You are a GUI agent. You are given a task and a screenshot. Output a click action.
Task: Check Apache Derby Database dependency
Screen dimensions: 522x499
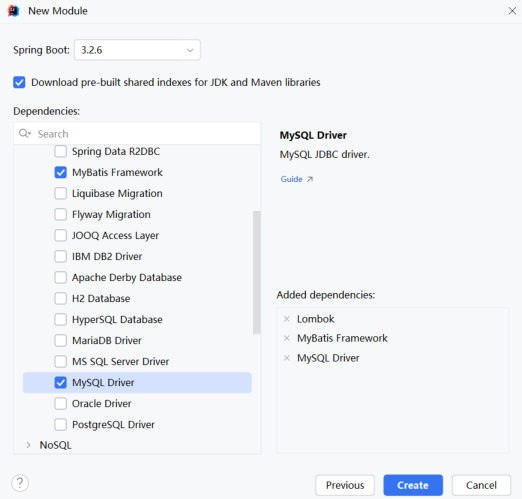tap(60, 277)
